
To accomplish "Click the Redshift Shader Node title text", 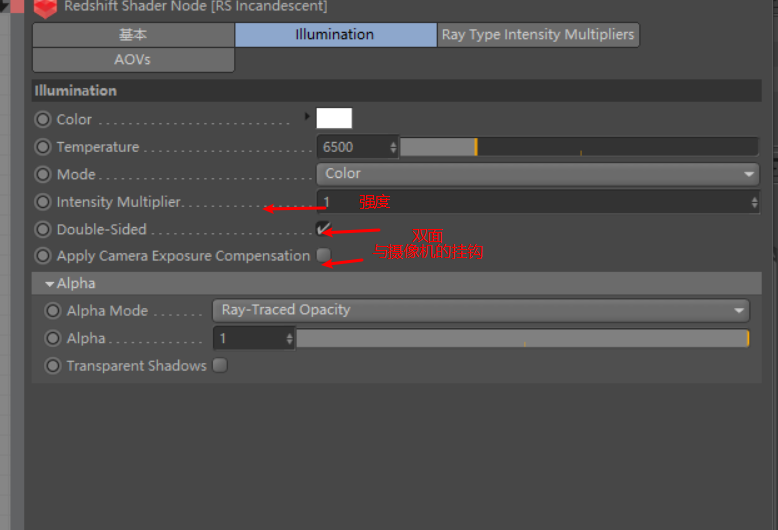I will (x=195, y=6).
